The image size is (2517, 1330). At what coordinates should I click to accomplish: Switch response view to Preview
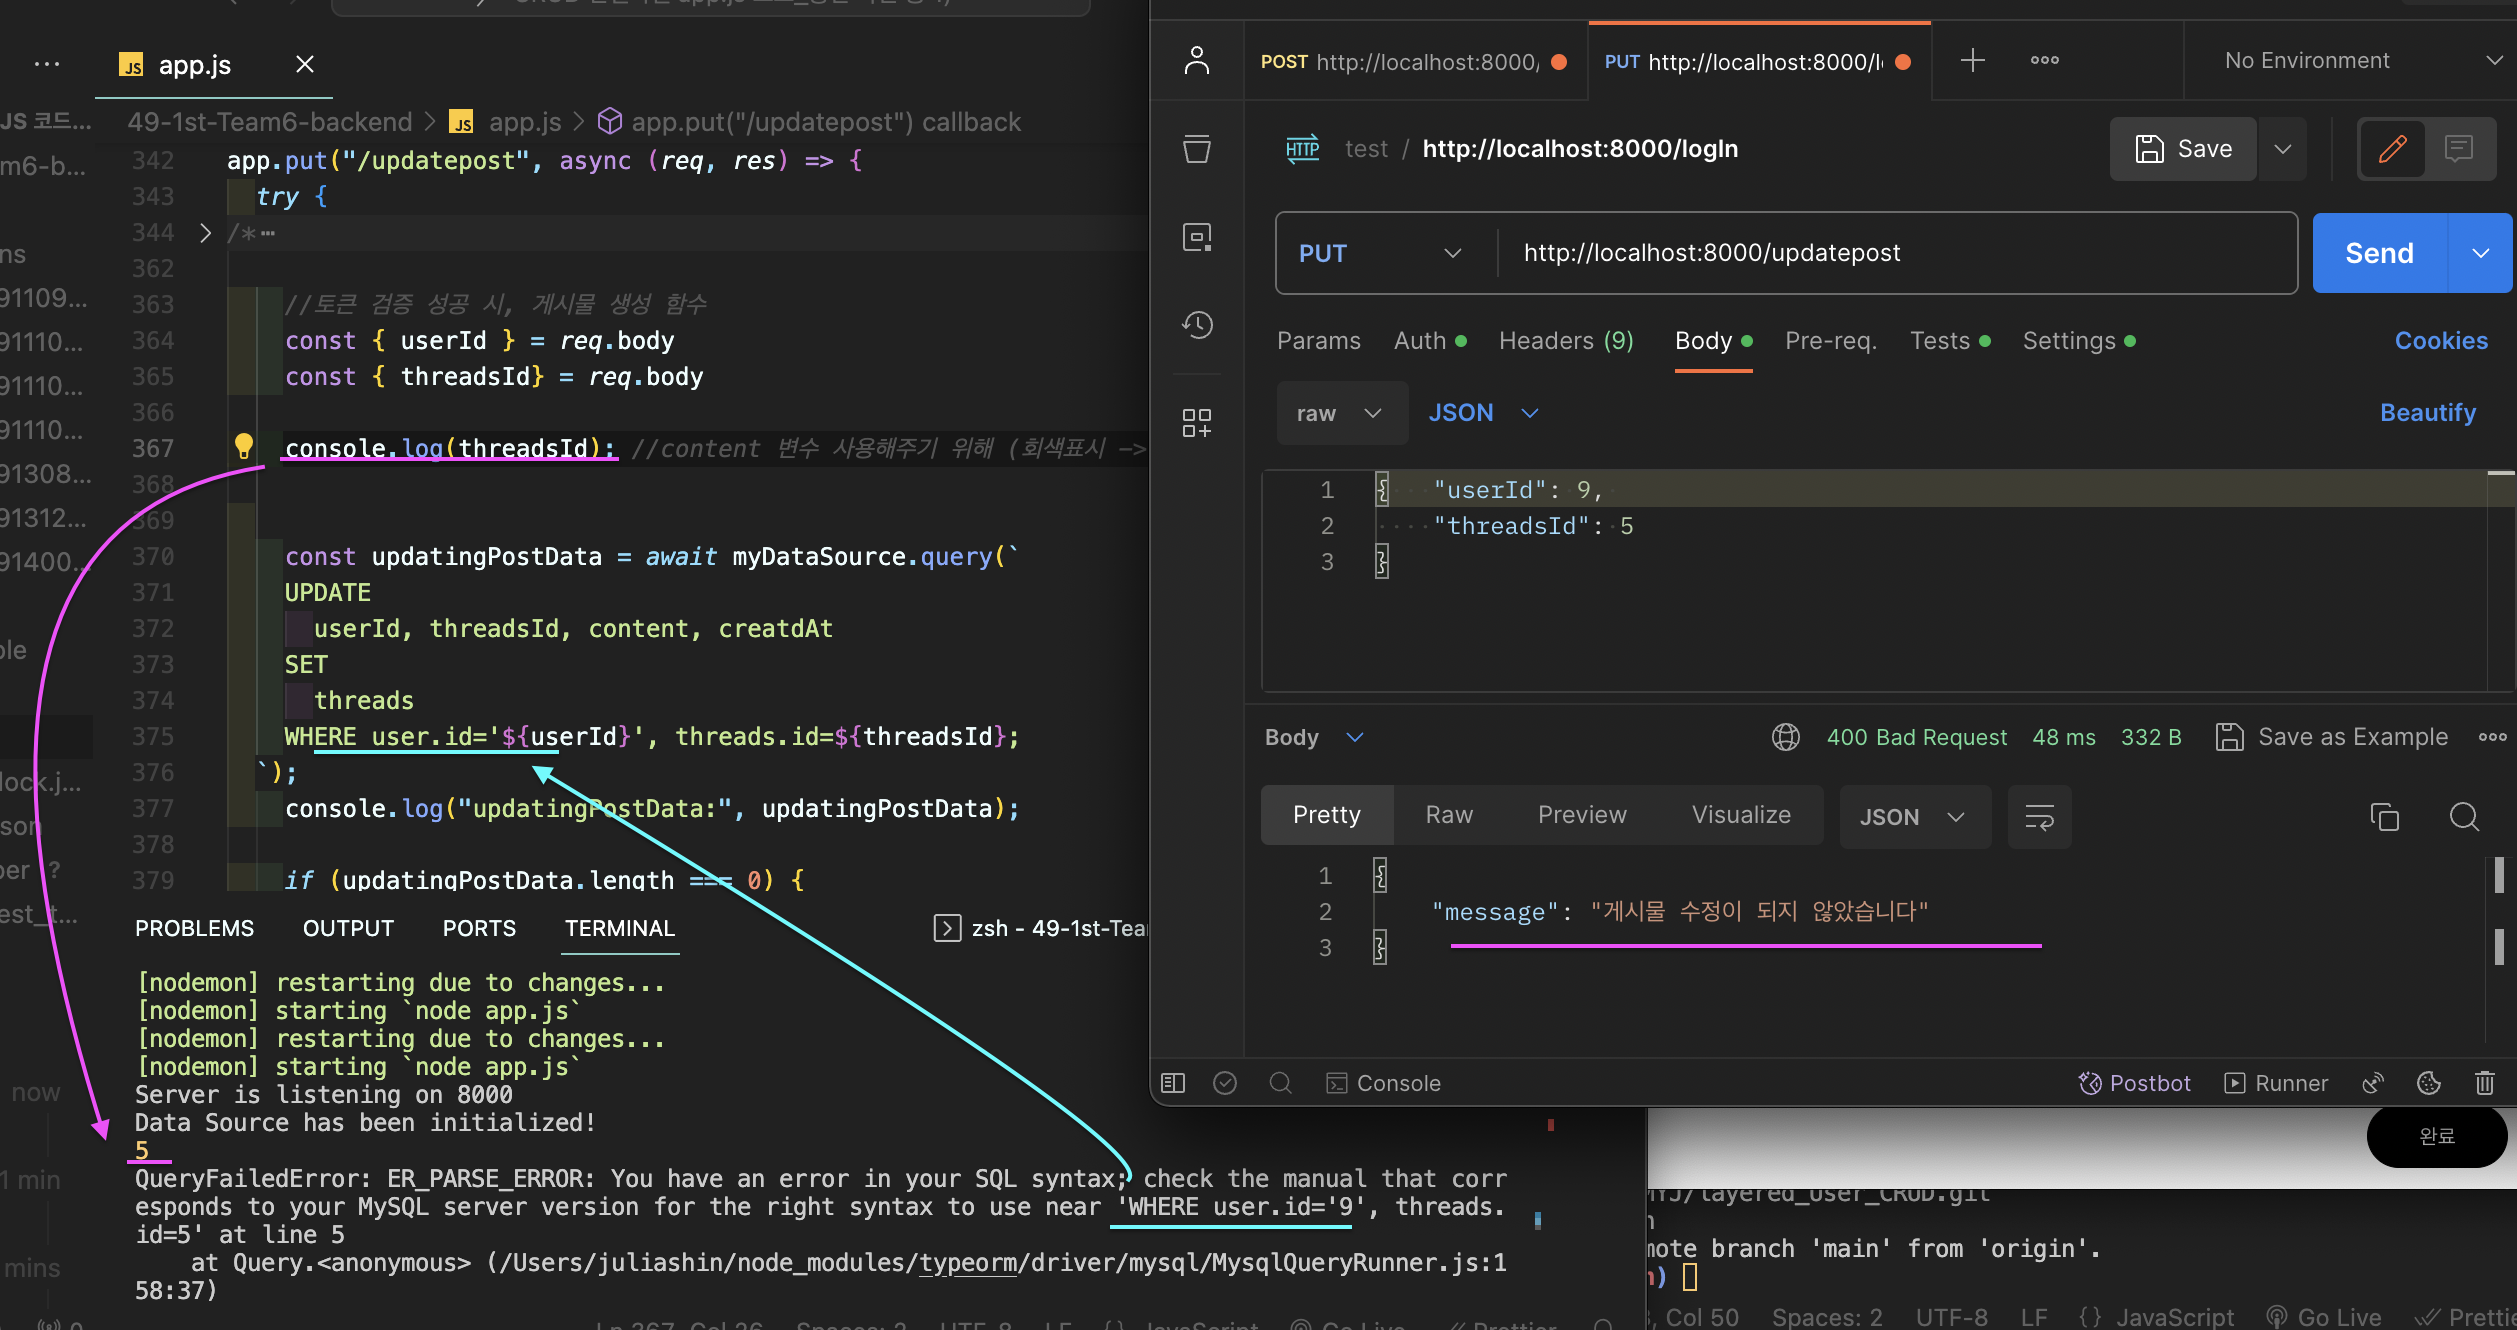(x=1581, y=815)
